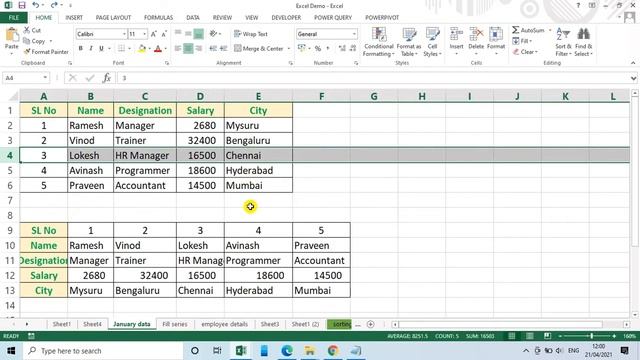Toggle align left
The height and width of the screenshot is (360, 640).
tap(178, 49)
